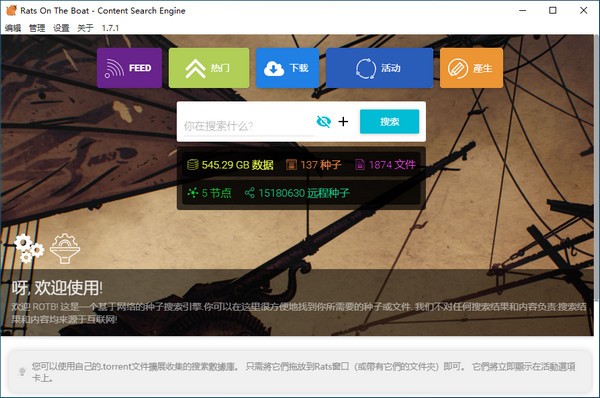Click the 1.7.1 version menu item
Image resolution: width=600 pixels, height=398 pixels.
tap(110, 28)
